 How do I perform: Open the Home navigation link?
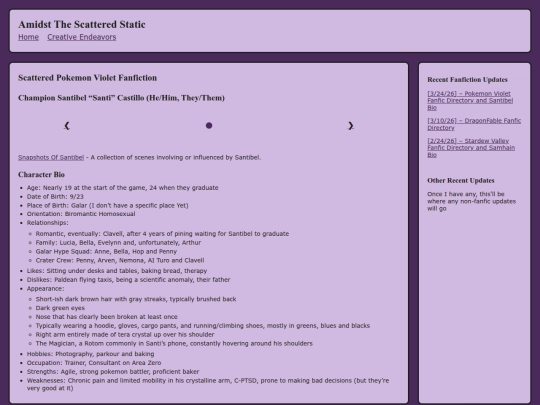pos(29,37)
